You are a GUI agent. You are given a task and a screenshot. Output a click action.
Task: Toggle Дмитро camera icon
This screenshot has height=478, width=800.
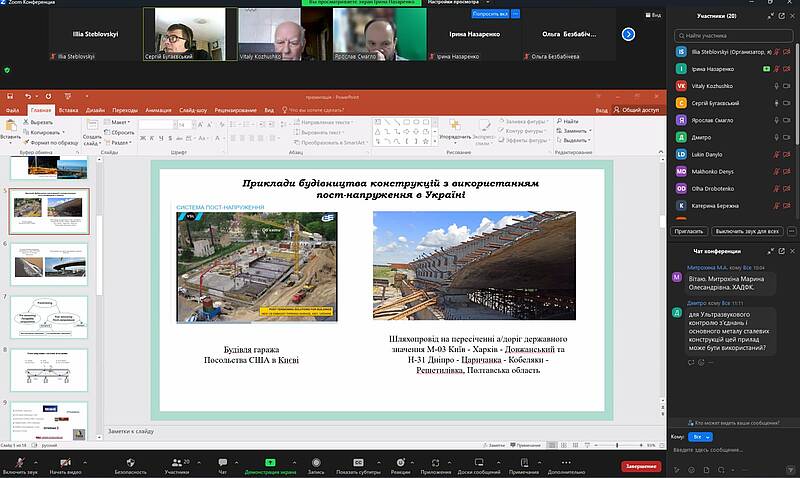pyautogui.click(x=787, y=137)
